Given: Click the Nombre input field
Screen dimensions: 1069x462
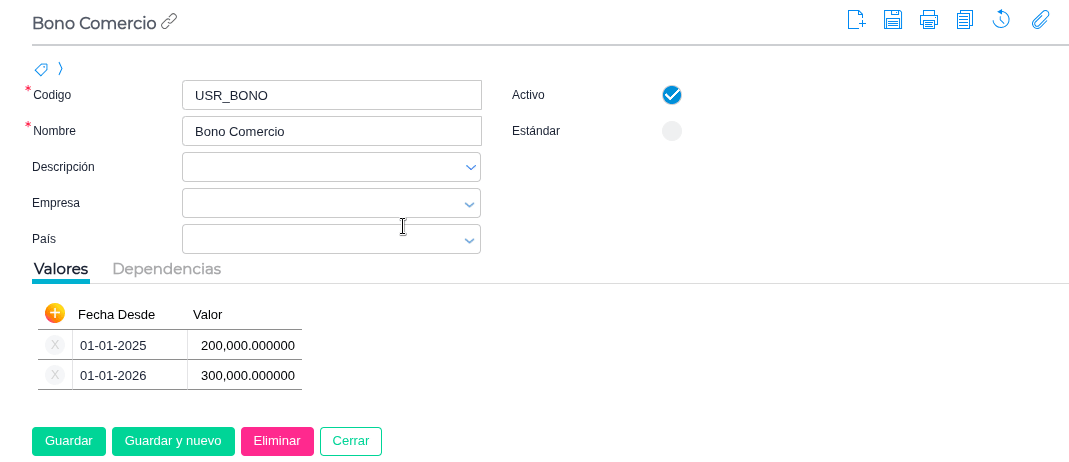Looking at the screenshot, I should click(x=332, y=131).
